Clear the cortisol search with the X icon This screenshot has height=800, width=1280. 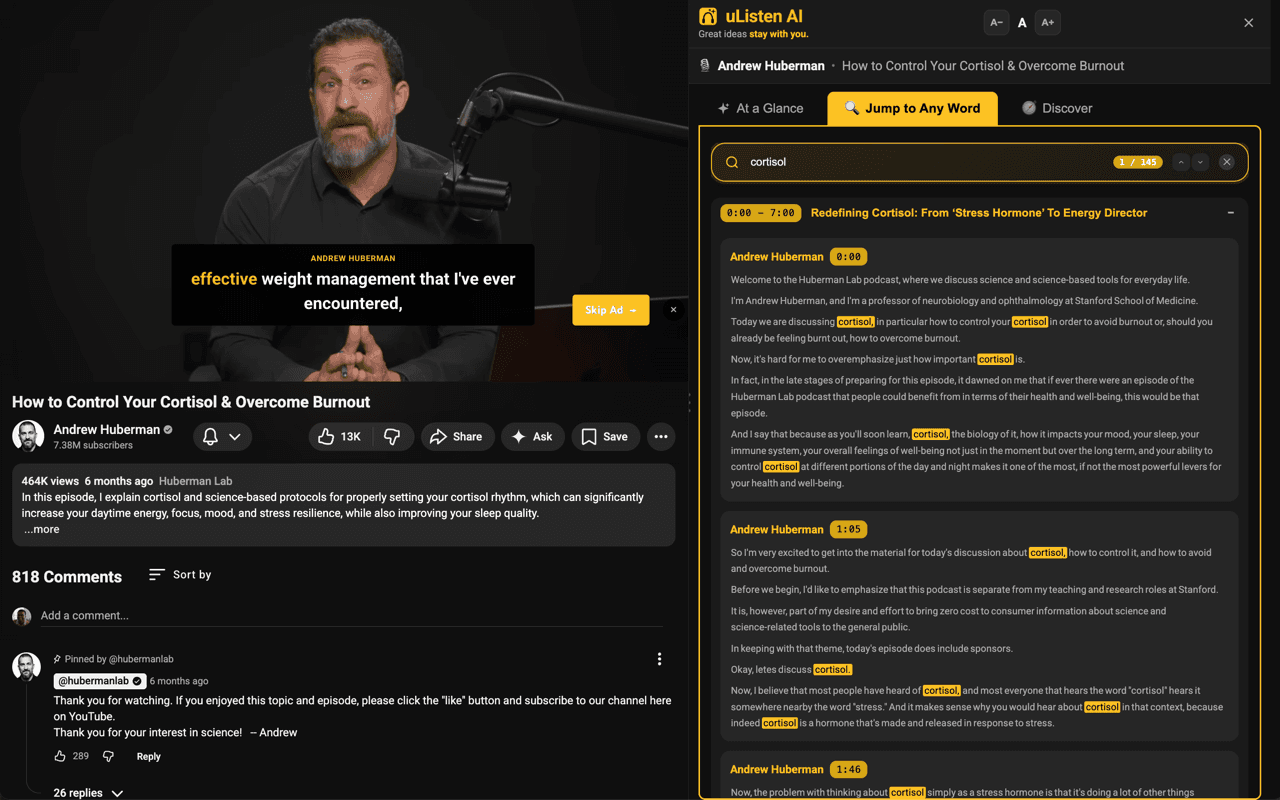coord(1227,161)
